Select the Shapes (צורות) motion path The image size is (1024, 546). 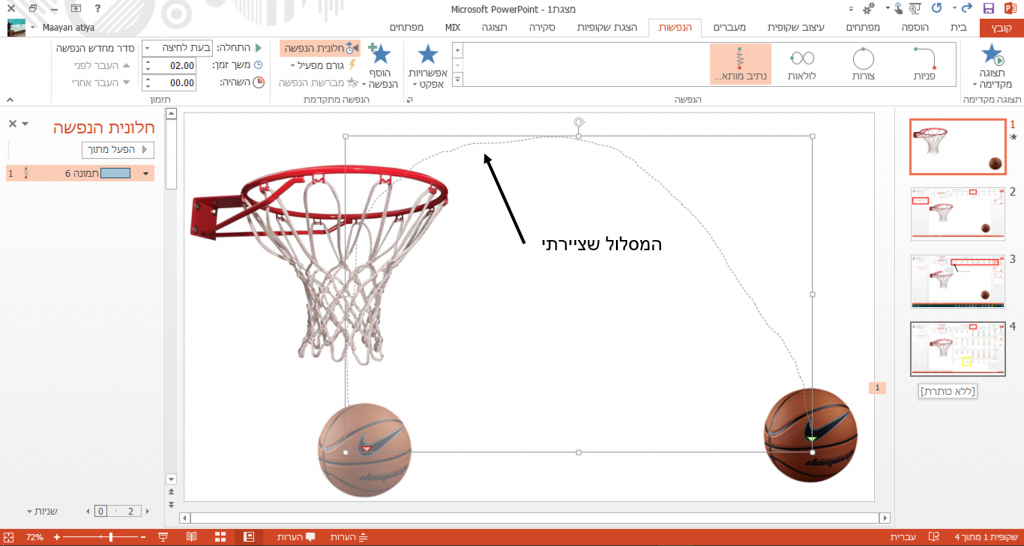click(863, 64)
